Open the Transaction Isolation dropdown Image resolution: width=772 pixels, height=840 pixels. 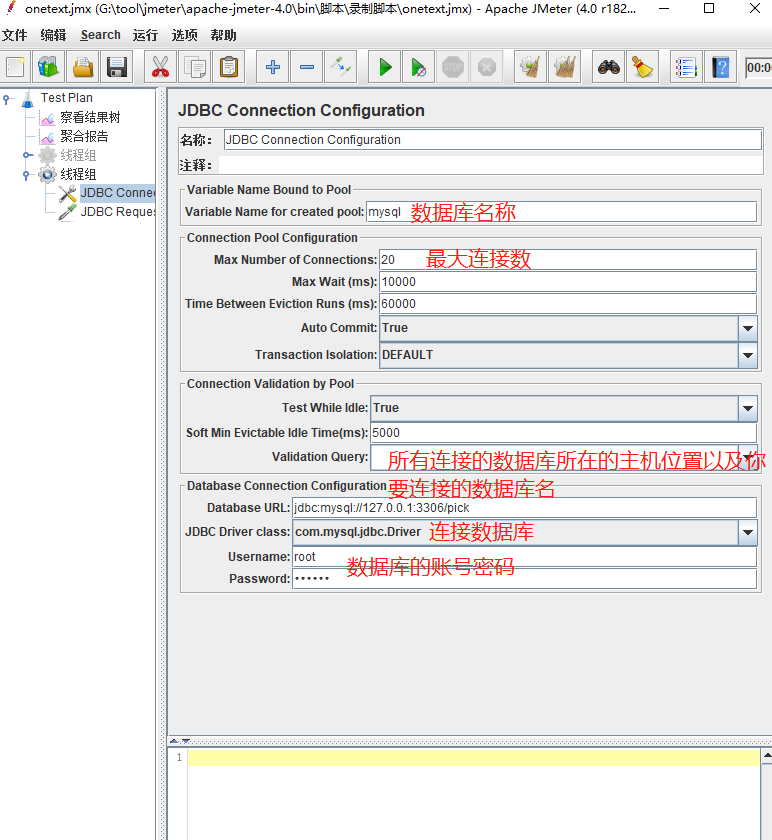(747, 355)
